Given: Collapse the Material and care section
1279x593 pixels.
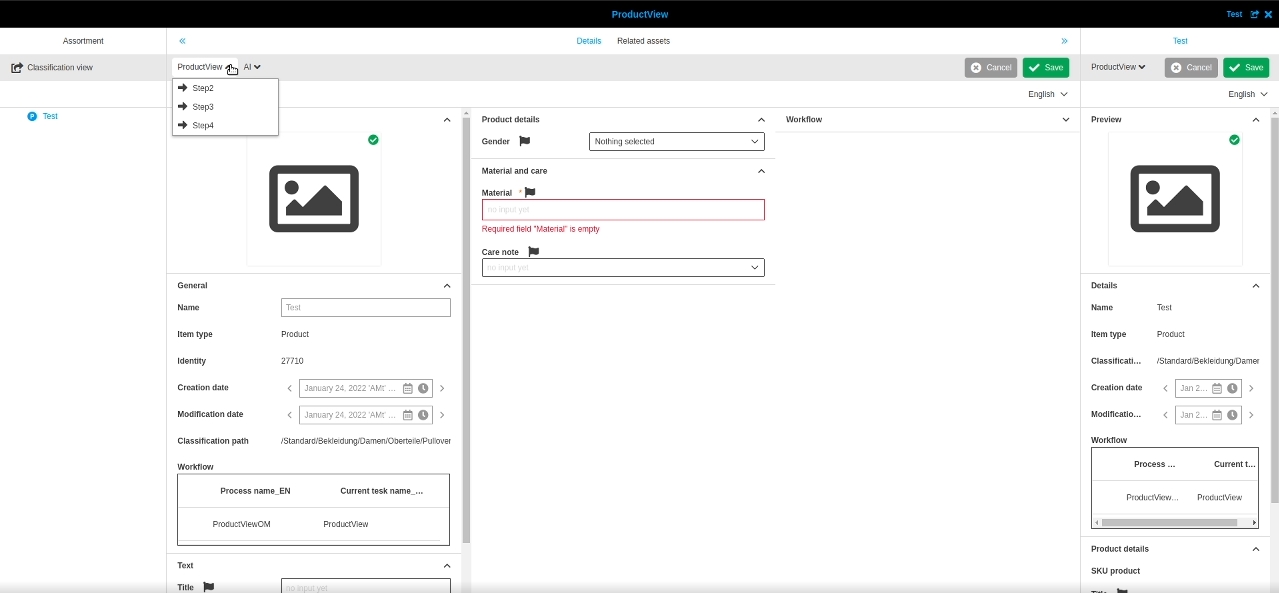Looking at the screenshot, I should point(761,171).
